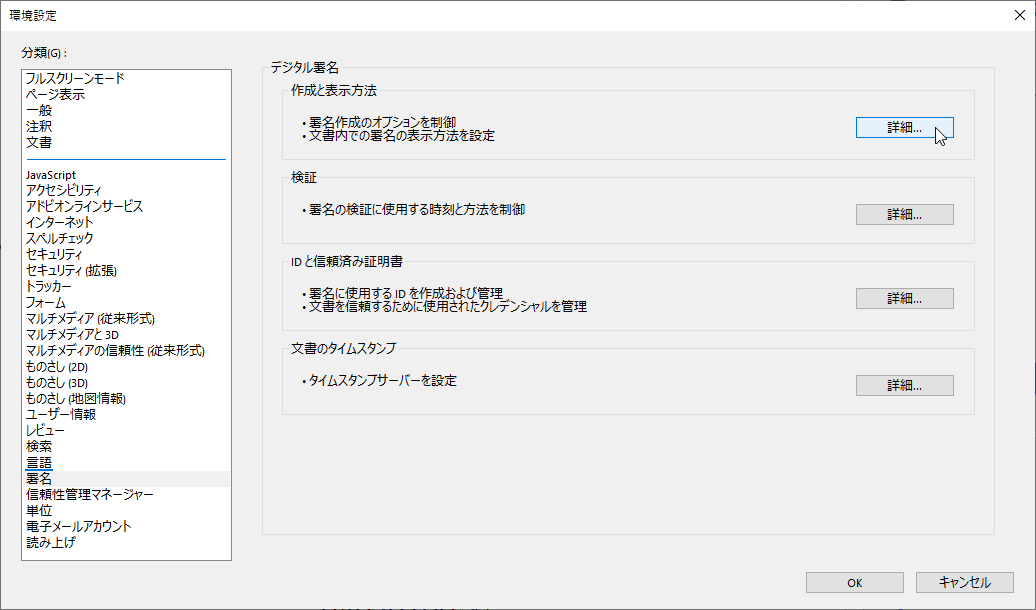Select 文書 category in list
1036x610 pixels.
coord(39,142)
